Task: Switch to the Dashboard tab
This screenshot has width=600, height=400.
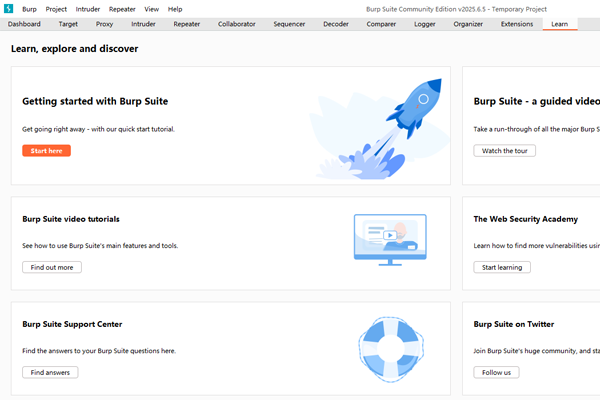Action: pos(24,23)
